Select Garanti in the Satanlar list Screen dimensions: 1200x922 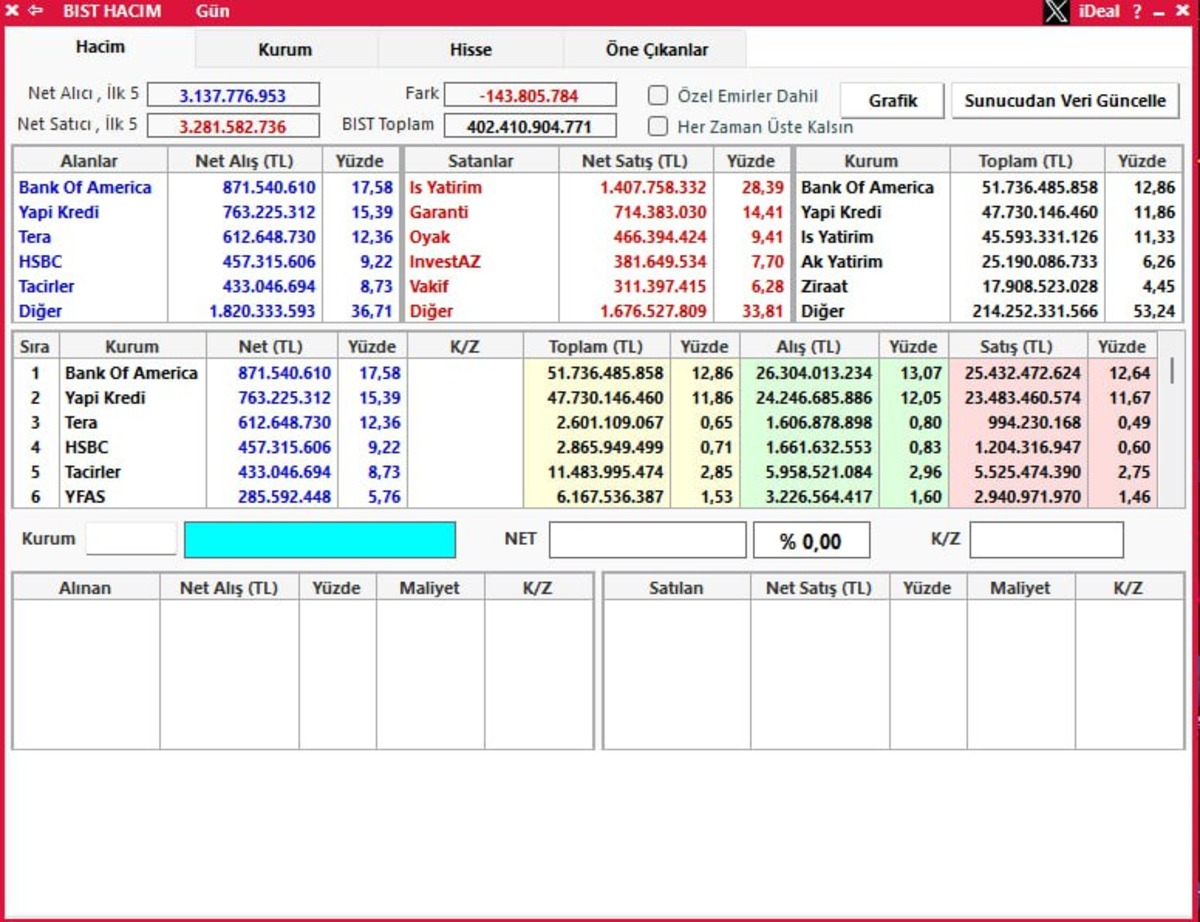pyautogui.click(x=439, y=212)
